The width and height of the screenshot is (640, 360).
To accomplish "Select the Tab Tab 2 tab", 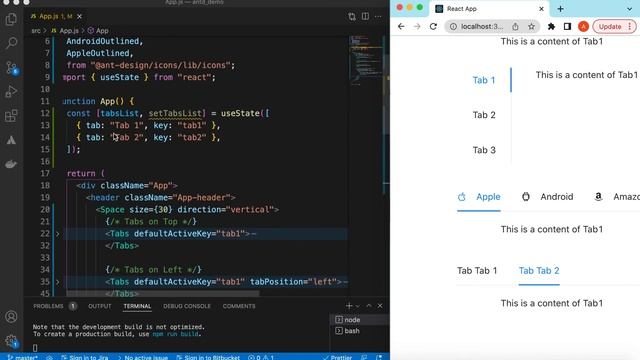I will pyautogui.click(x=539, y=271).
